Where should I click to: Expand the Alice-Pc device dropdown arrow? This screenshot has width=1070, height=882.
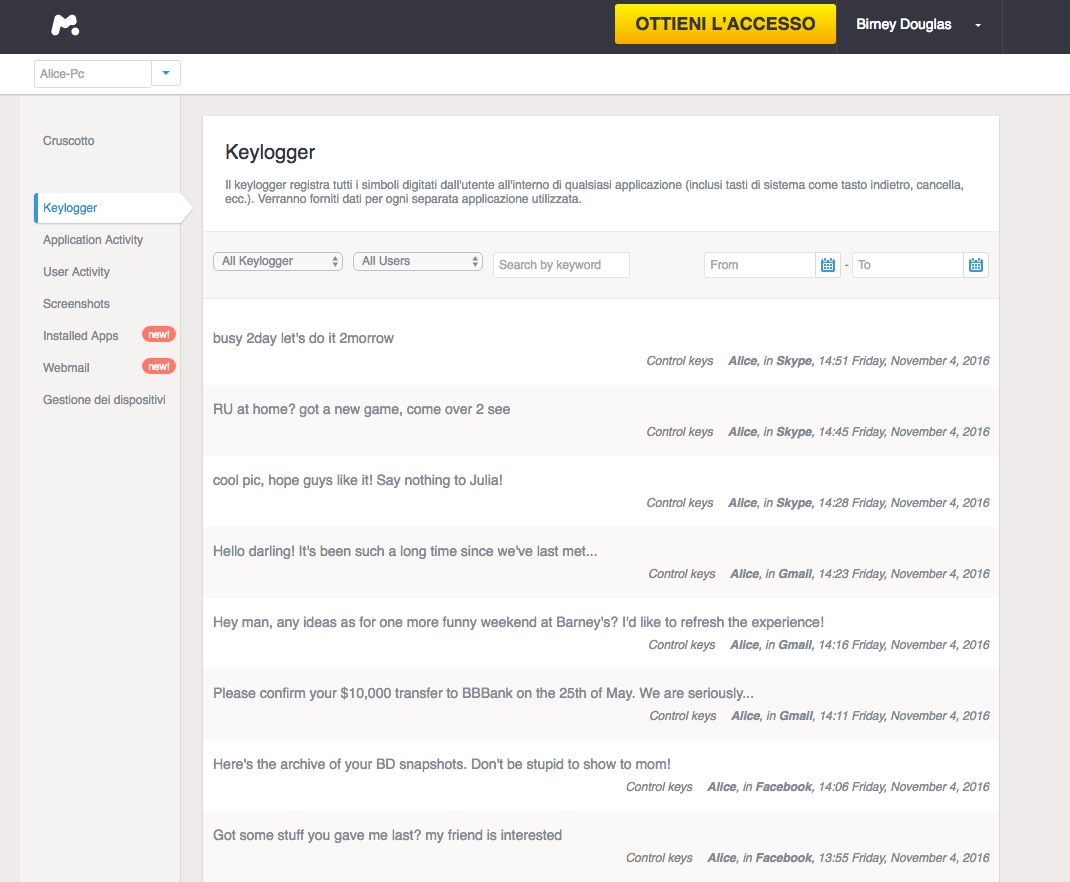pos(166,74)
